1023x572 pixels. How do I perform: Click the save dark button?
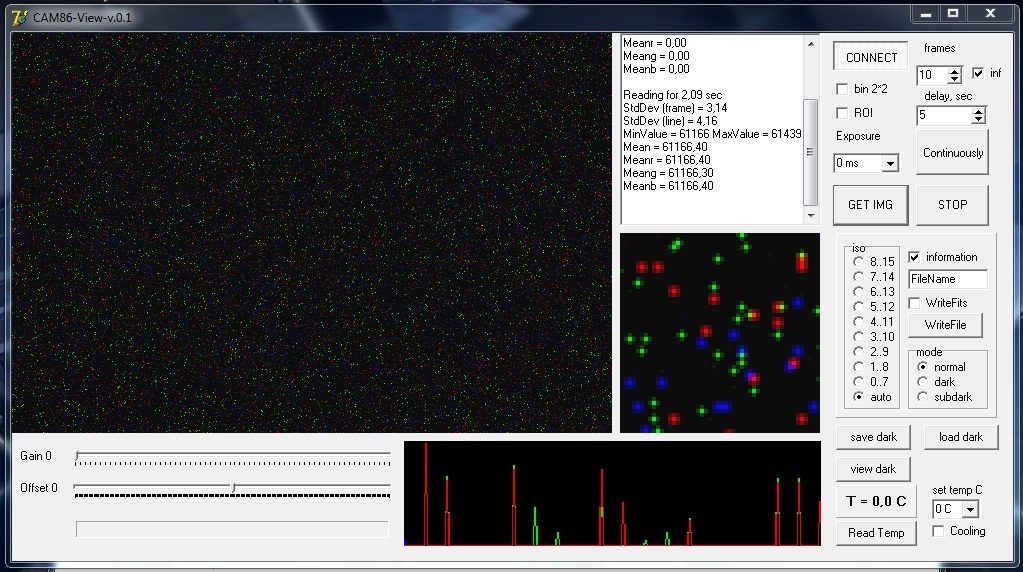click(873, 437)
